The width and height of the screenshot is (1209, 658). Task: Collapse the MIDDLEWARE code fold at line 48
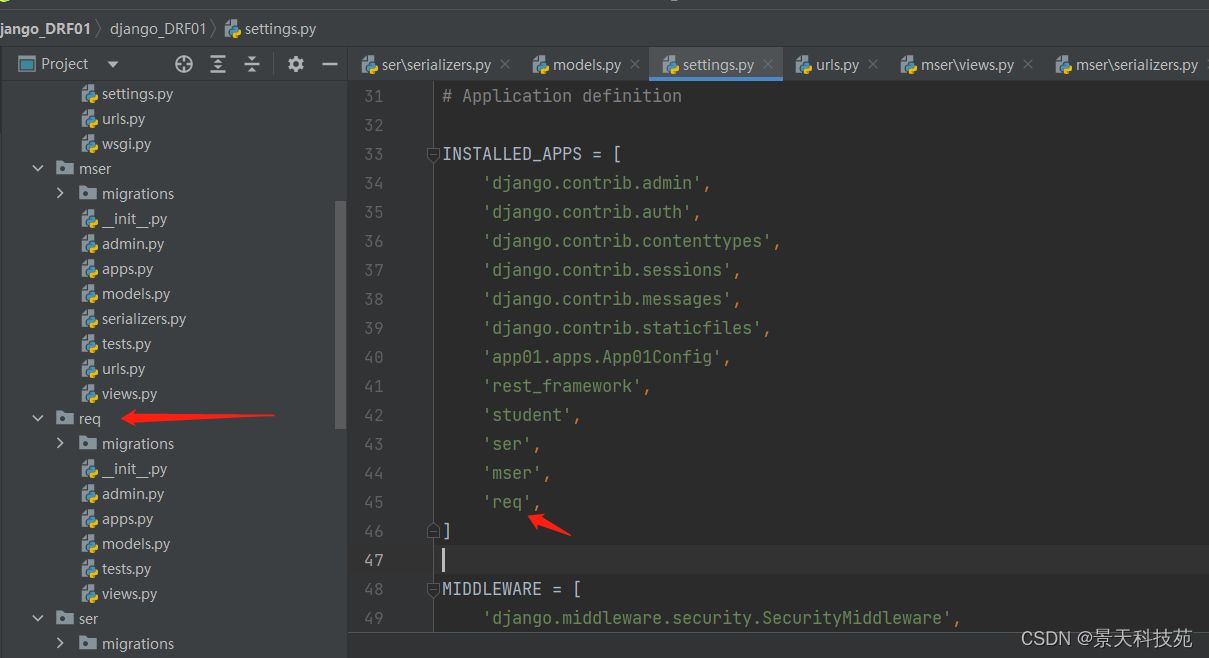pos(432,589)
